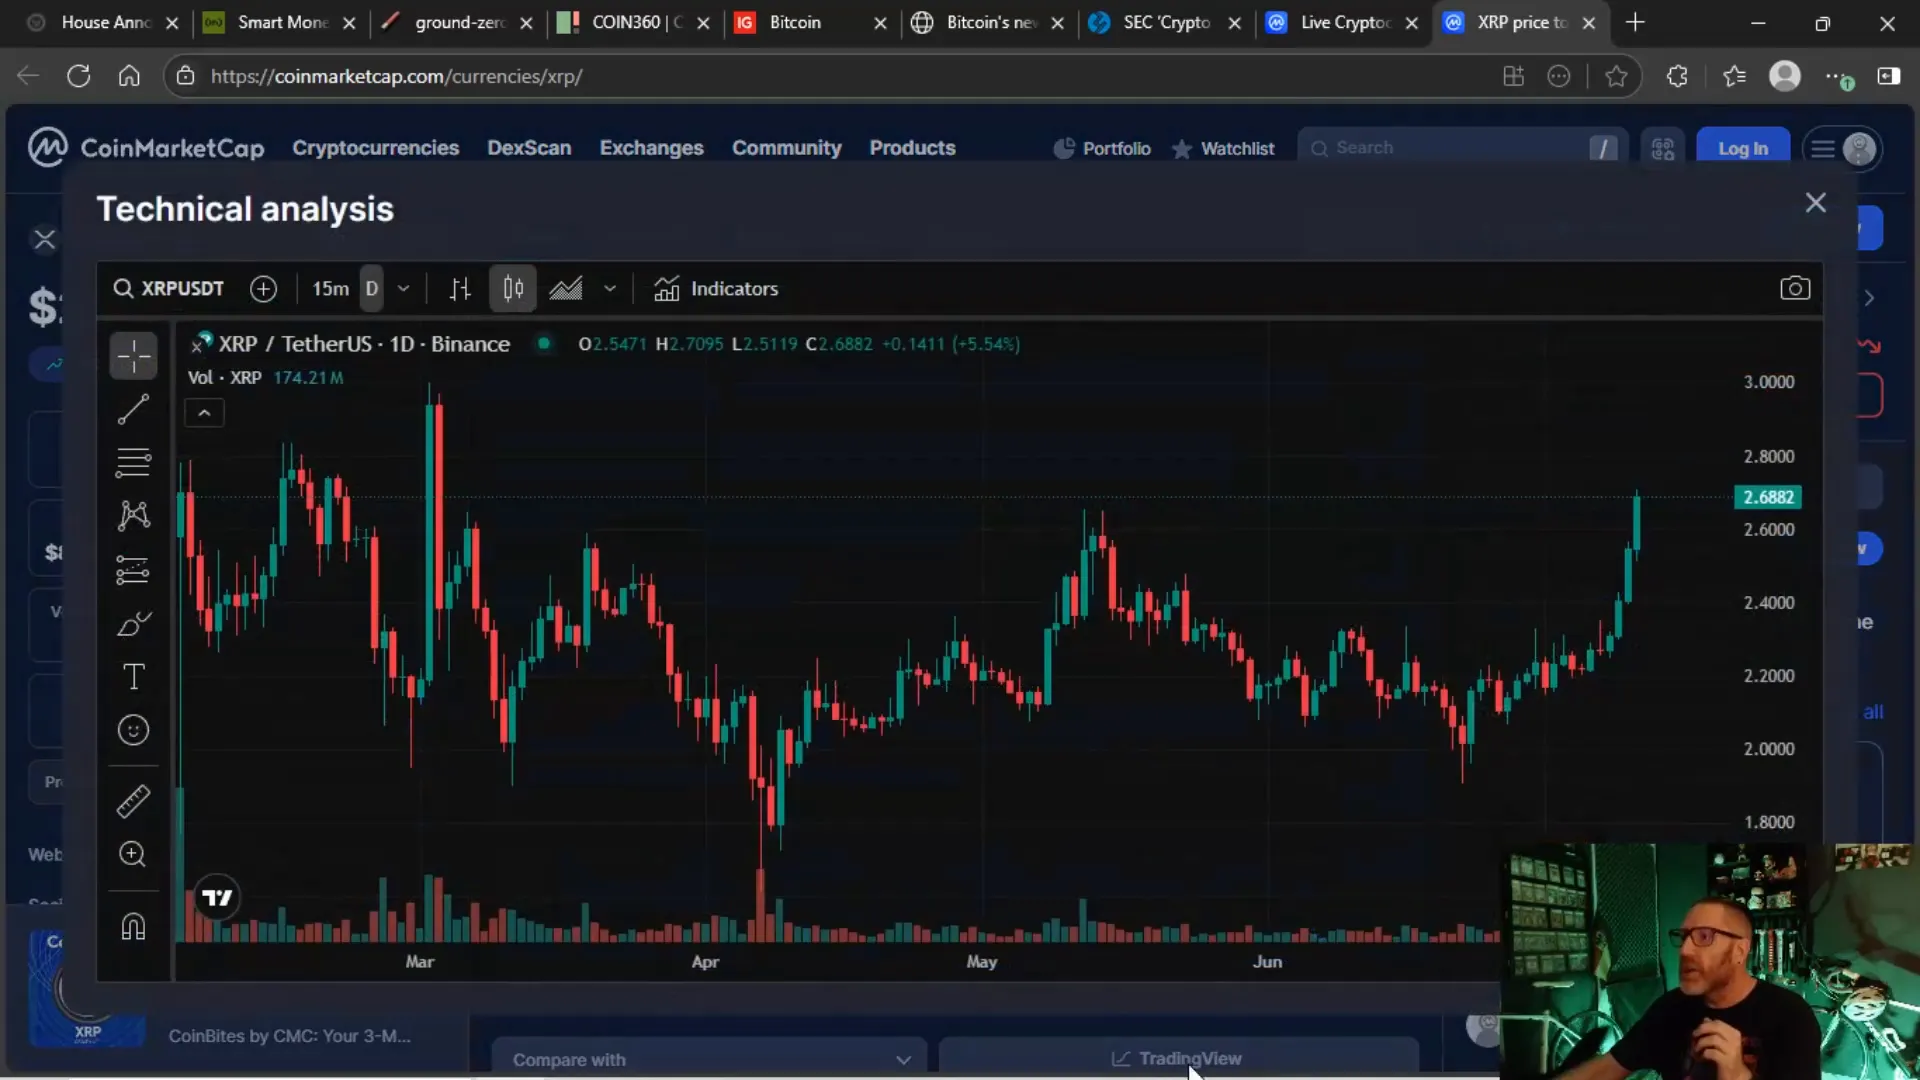This screenshot has height=1080, width=1920.
Task: Select candlestick chart style
Action: (513, 289)
